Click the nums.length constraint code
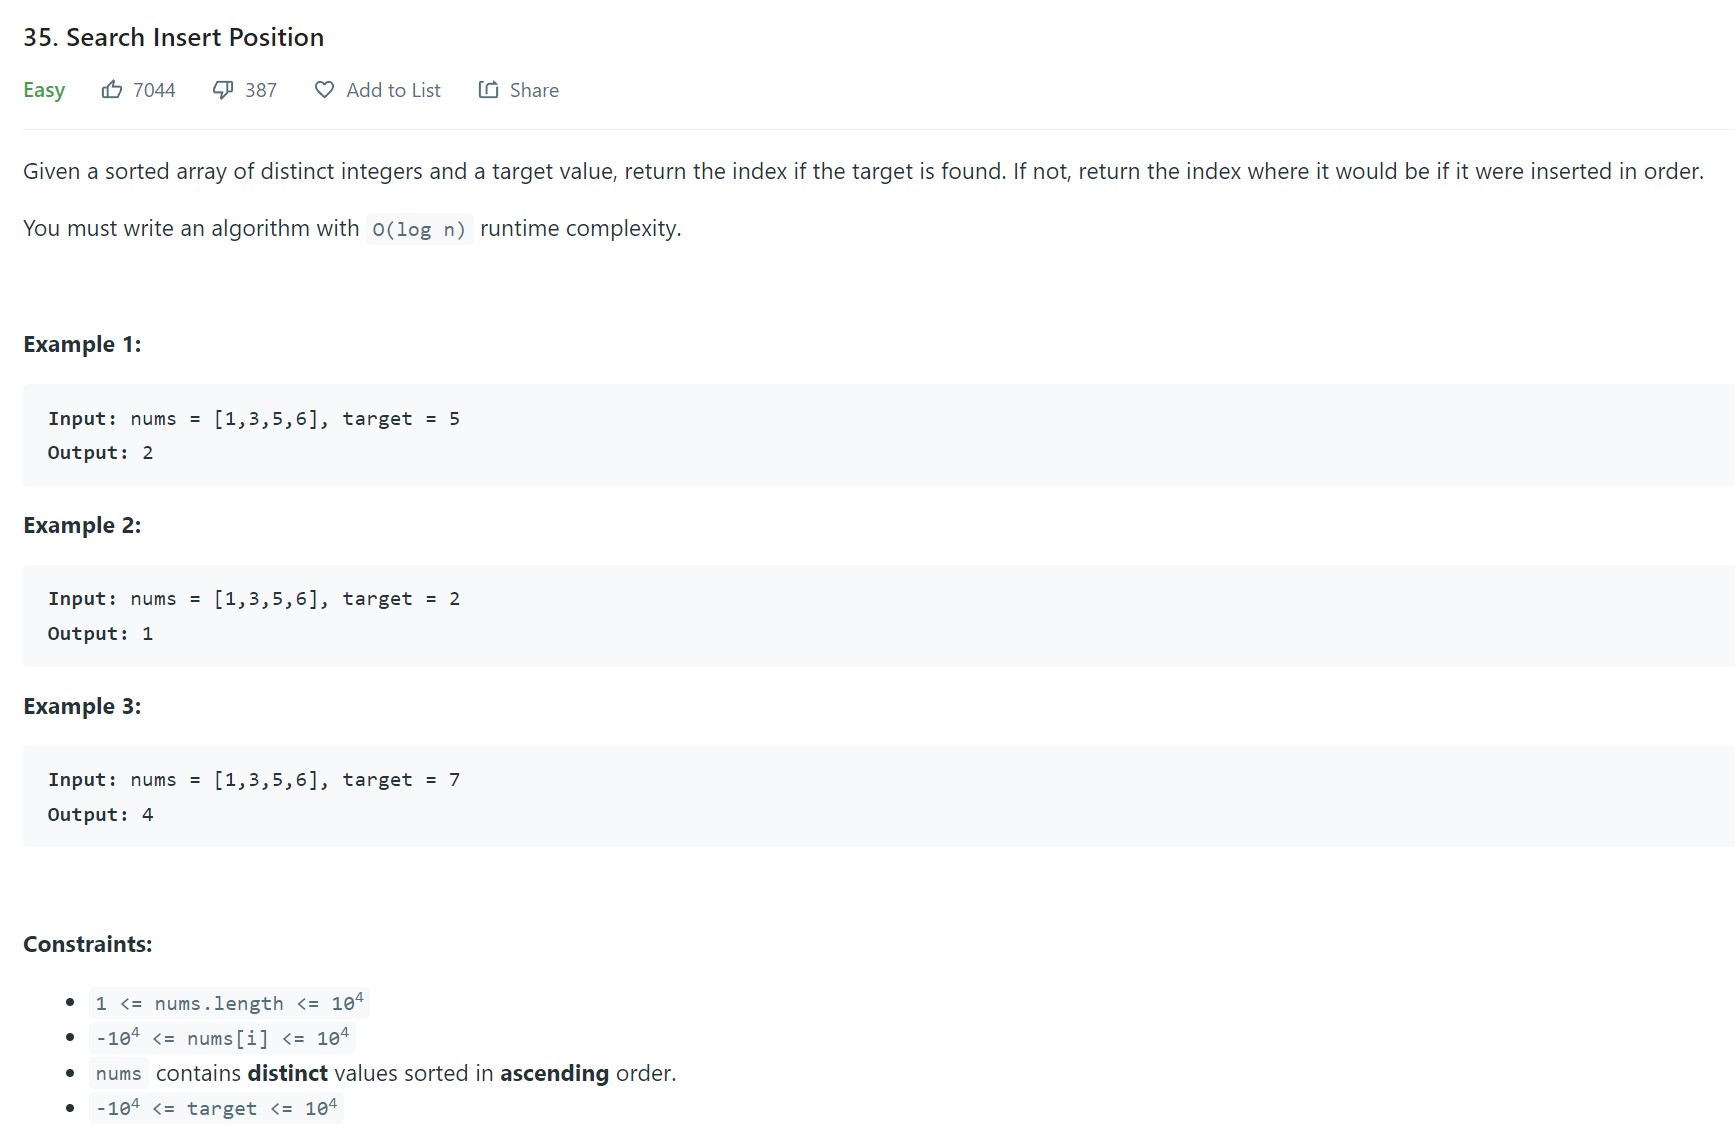The image size is (1735, 1134). pyautogui.click(x=229, y=1003)
